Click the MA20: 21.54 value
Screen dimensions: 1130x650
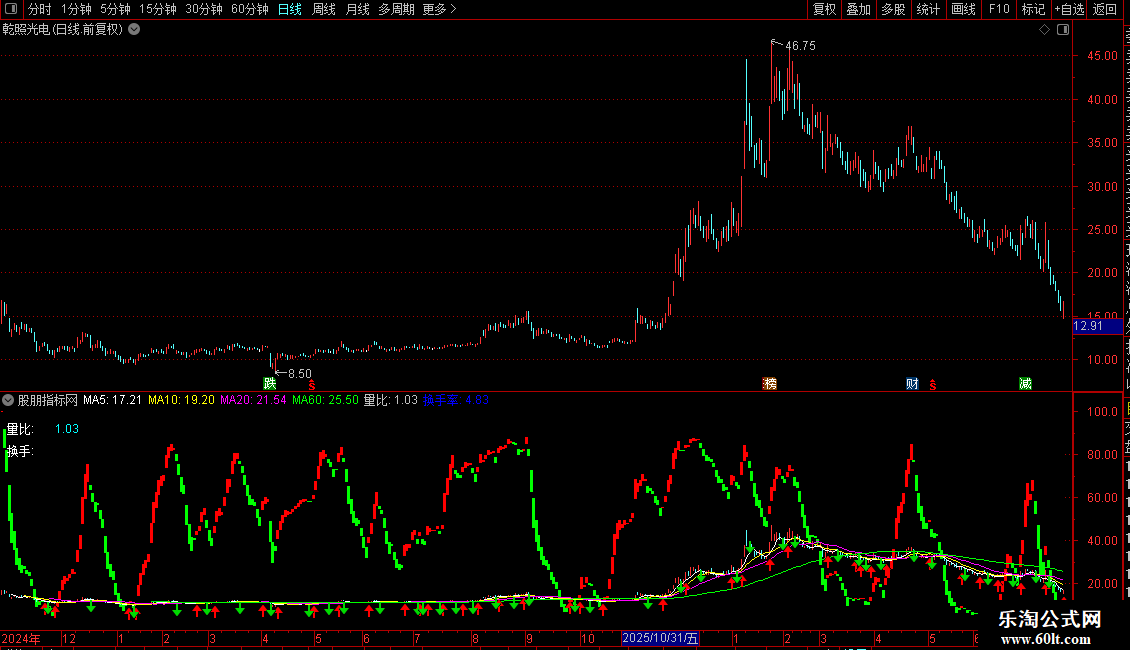(x=253, y=400)
